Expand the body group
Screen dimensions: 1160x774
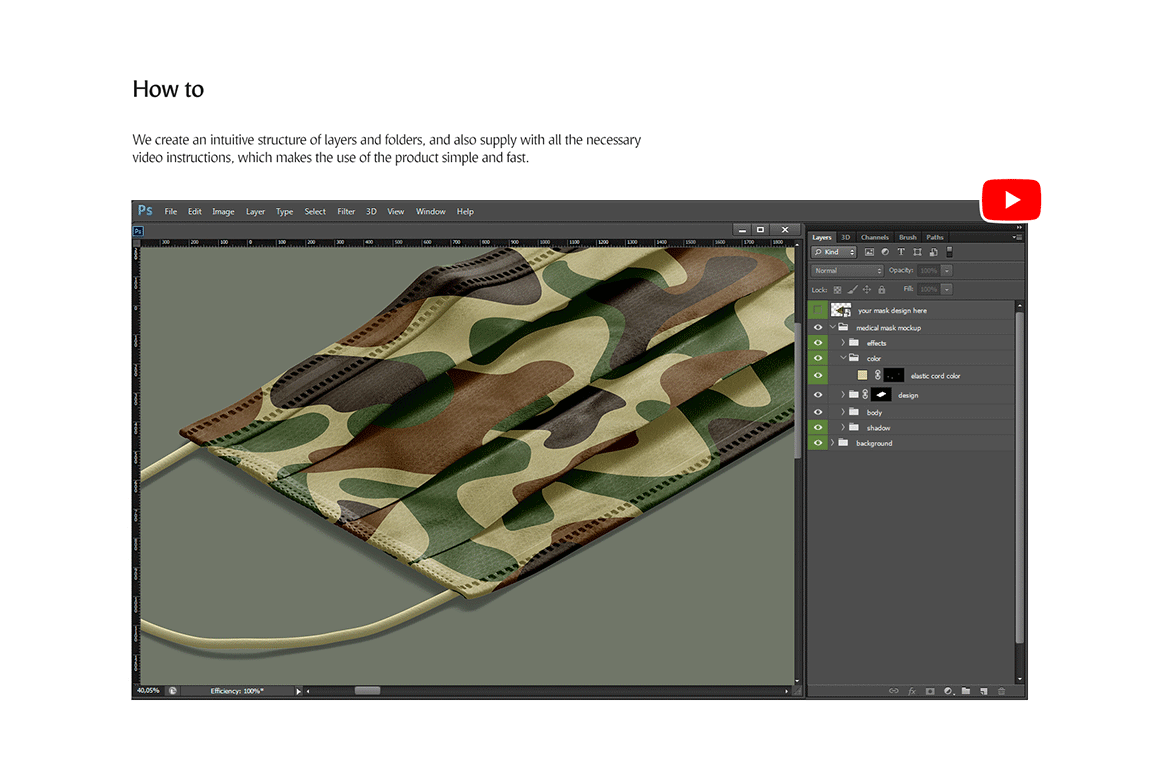click(843, 412)
